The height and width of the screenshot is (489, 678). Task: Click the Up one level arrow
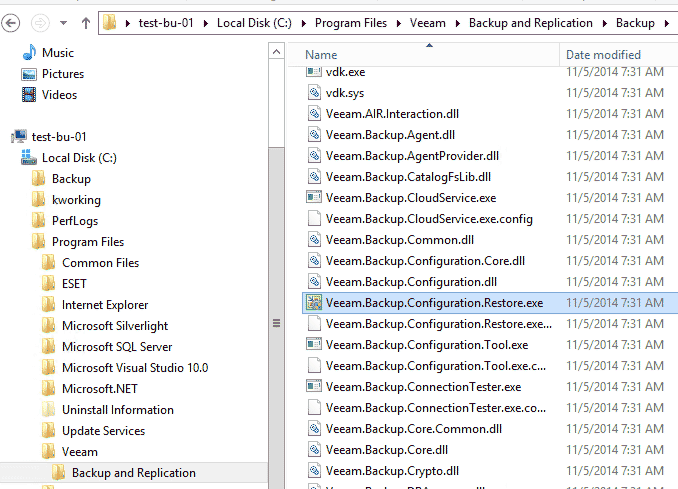(86, 23)
